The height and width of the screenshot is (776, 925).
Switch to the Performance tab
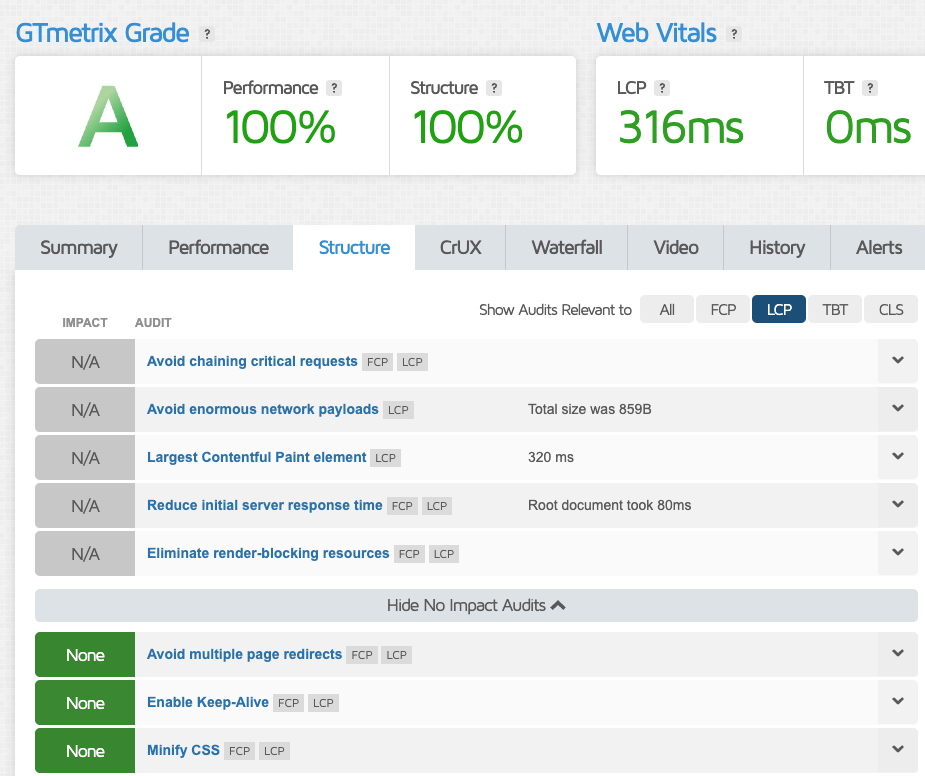click(x=218, y=247)
